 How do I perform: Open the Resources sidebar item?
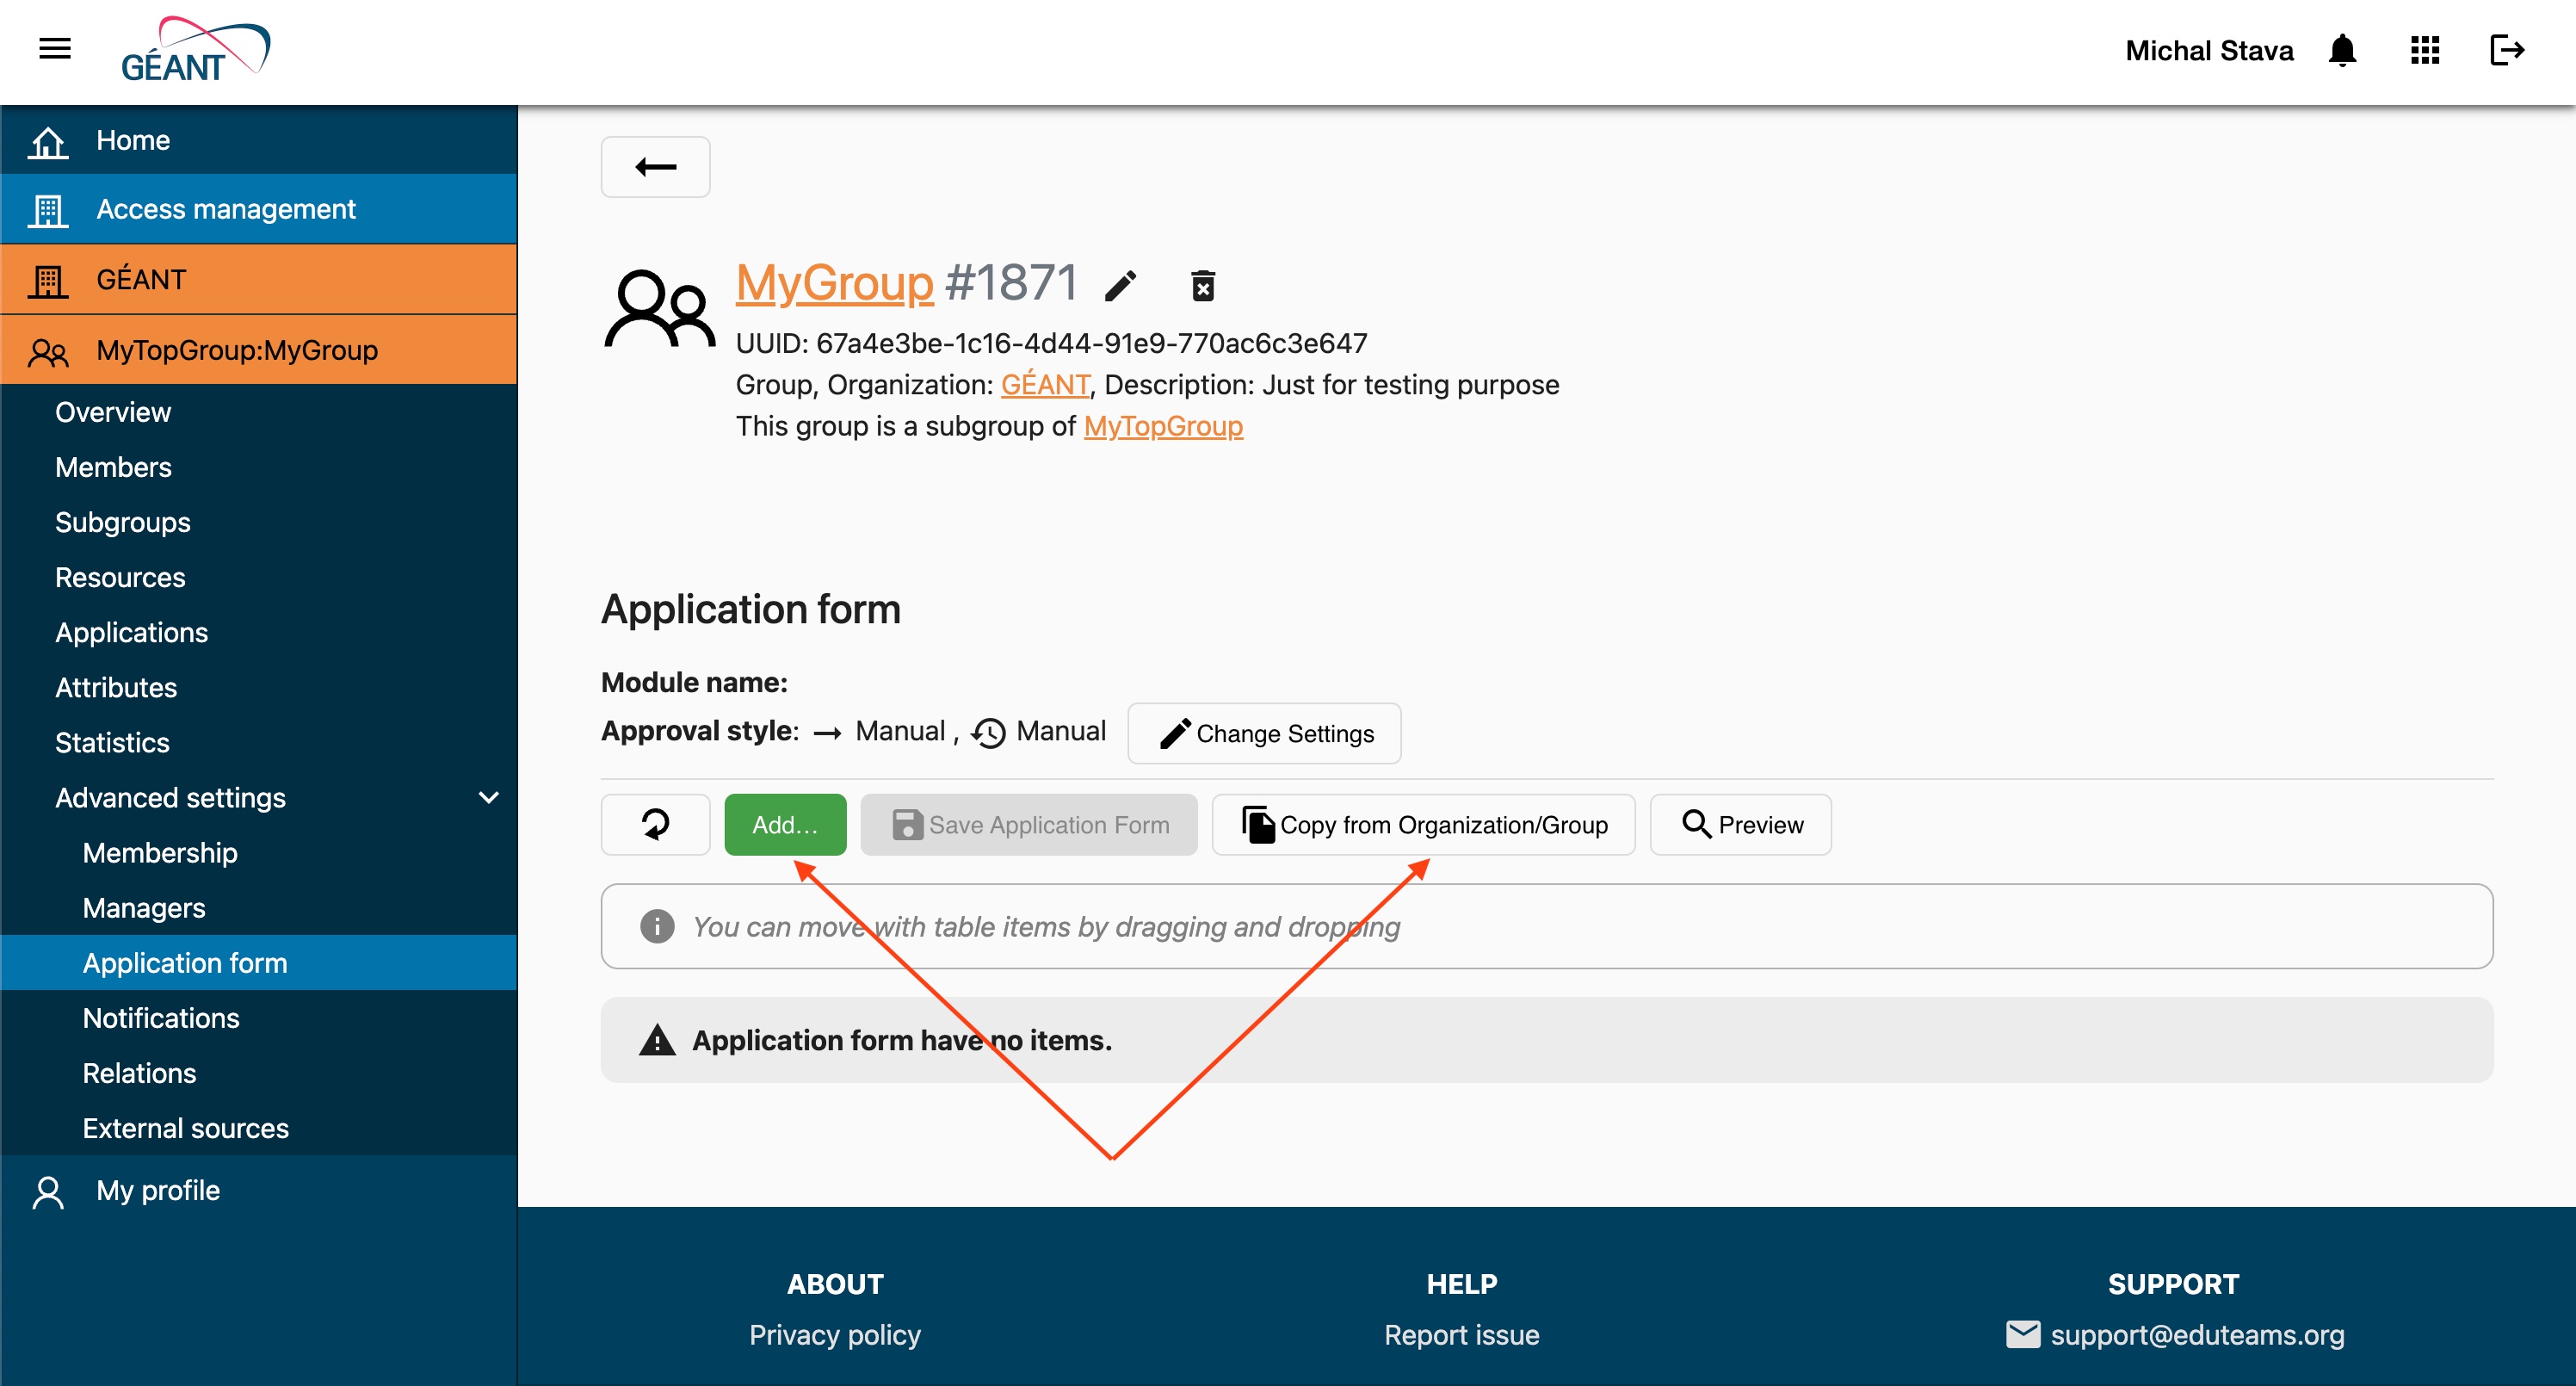pos(120,577)
